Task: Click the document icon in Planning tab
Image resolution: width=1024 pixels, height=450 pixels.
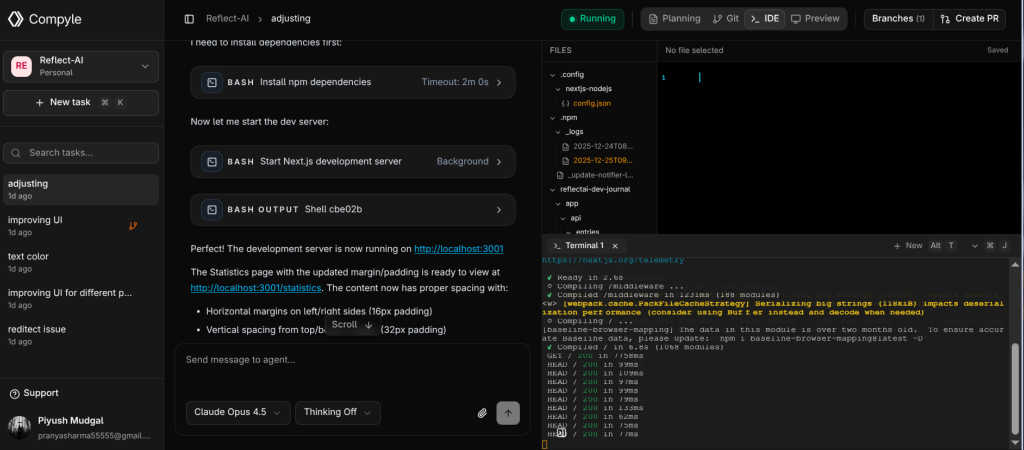Action: [653, 19]
